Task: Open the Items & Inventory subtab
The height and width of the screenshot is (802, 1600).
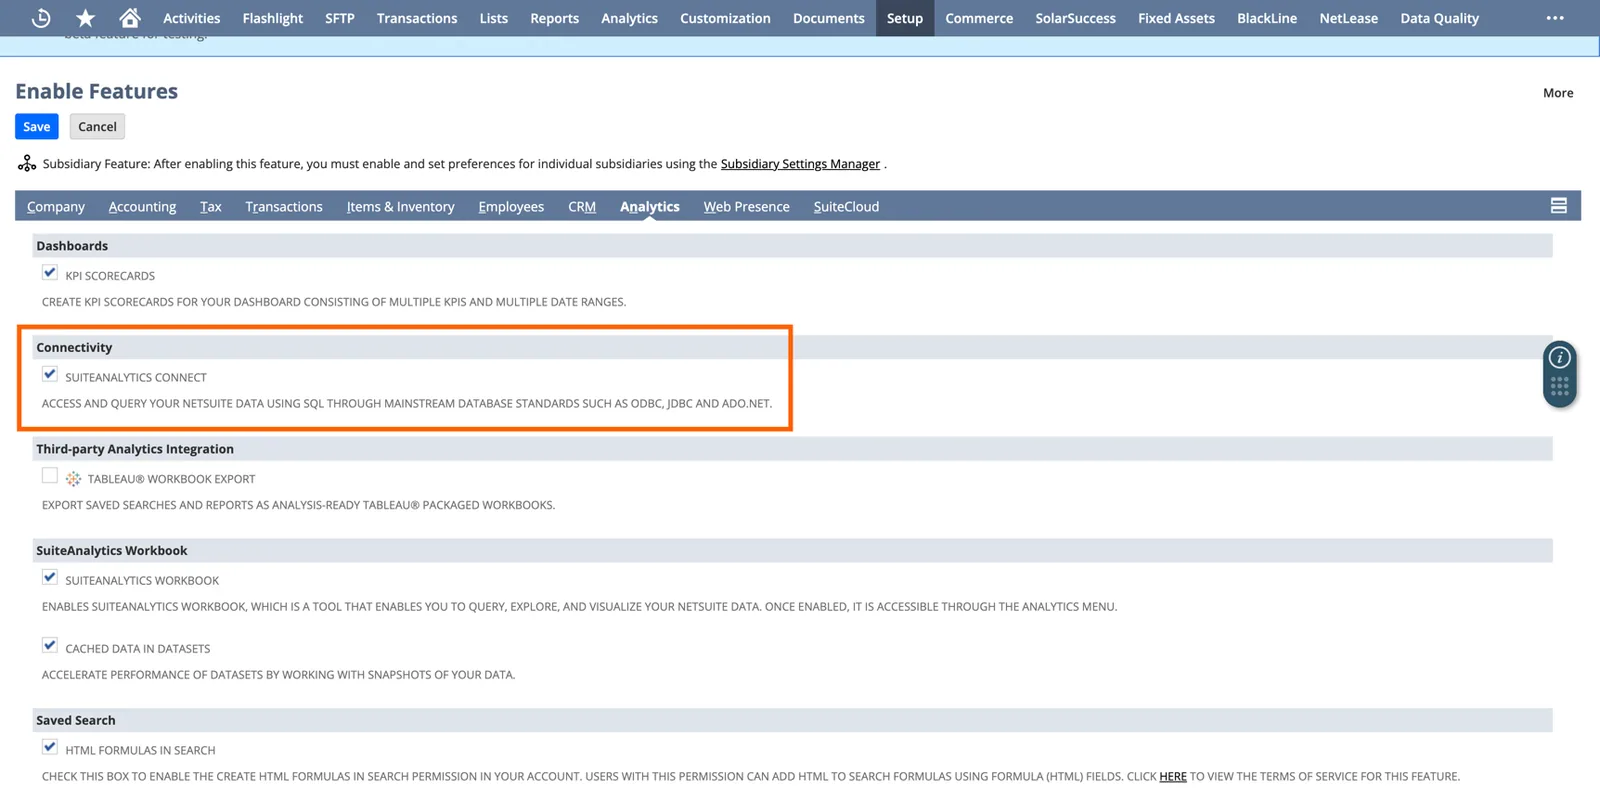Action: [x=401, y=207]
